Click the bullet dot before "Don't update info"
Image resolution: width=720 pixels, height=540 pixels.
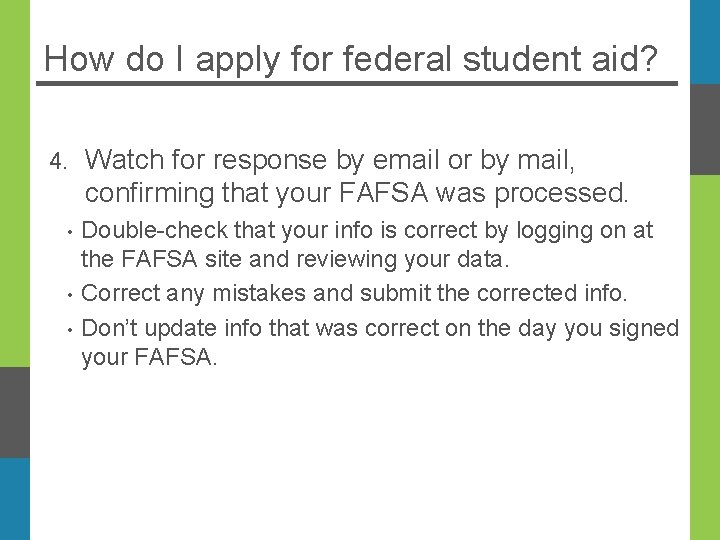pos(66,330)
